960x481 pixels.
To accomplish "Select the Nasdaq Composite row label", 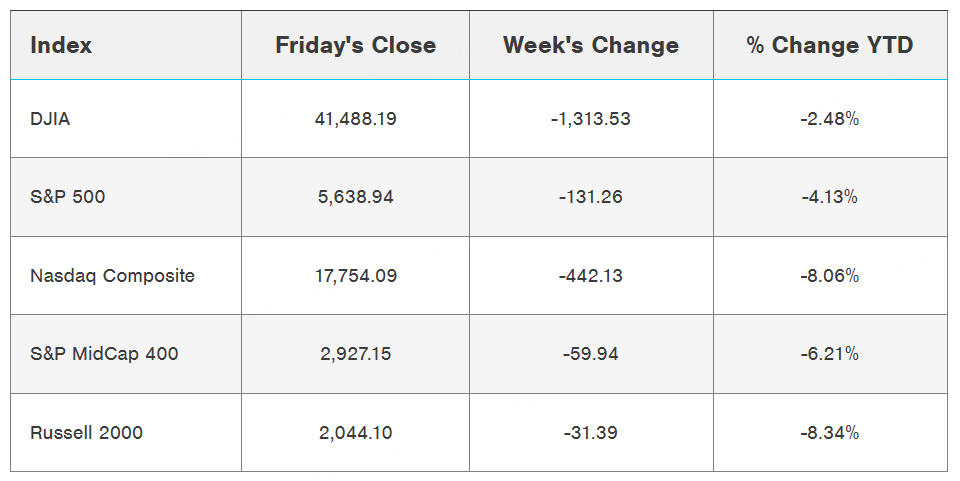I will (113, 275).
